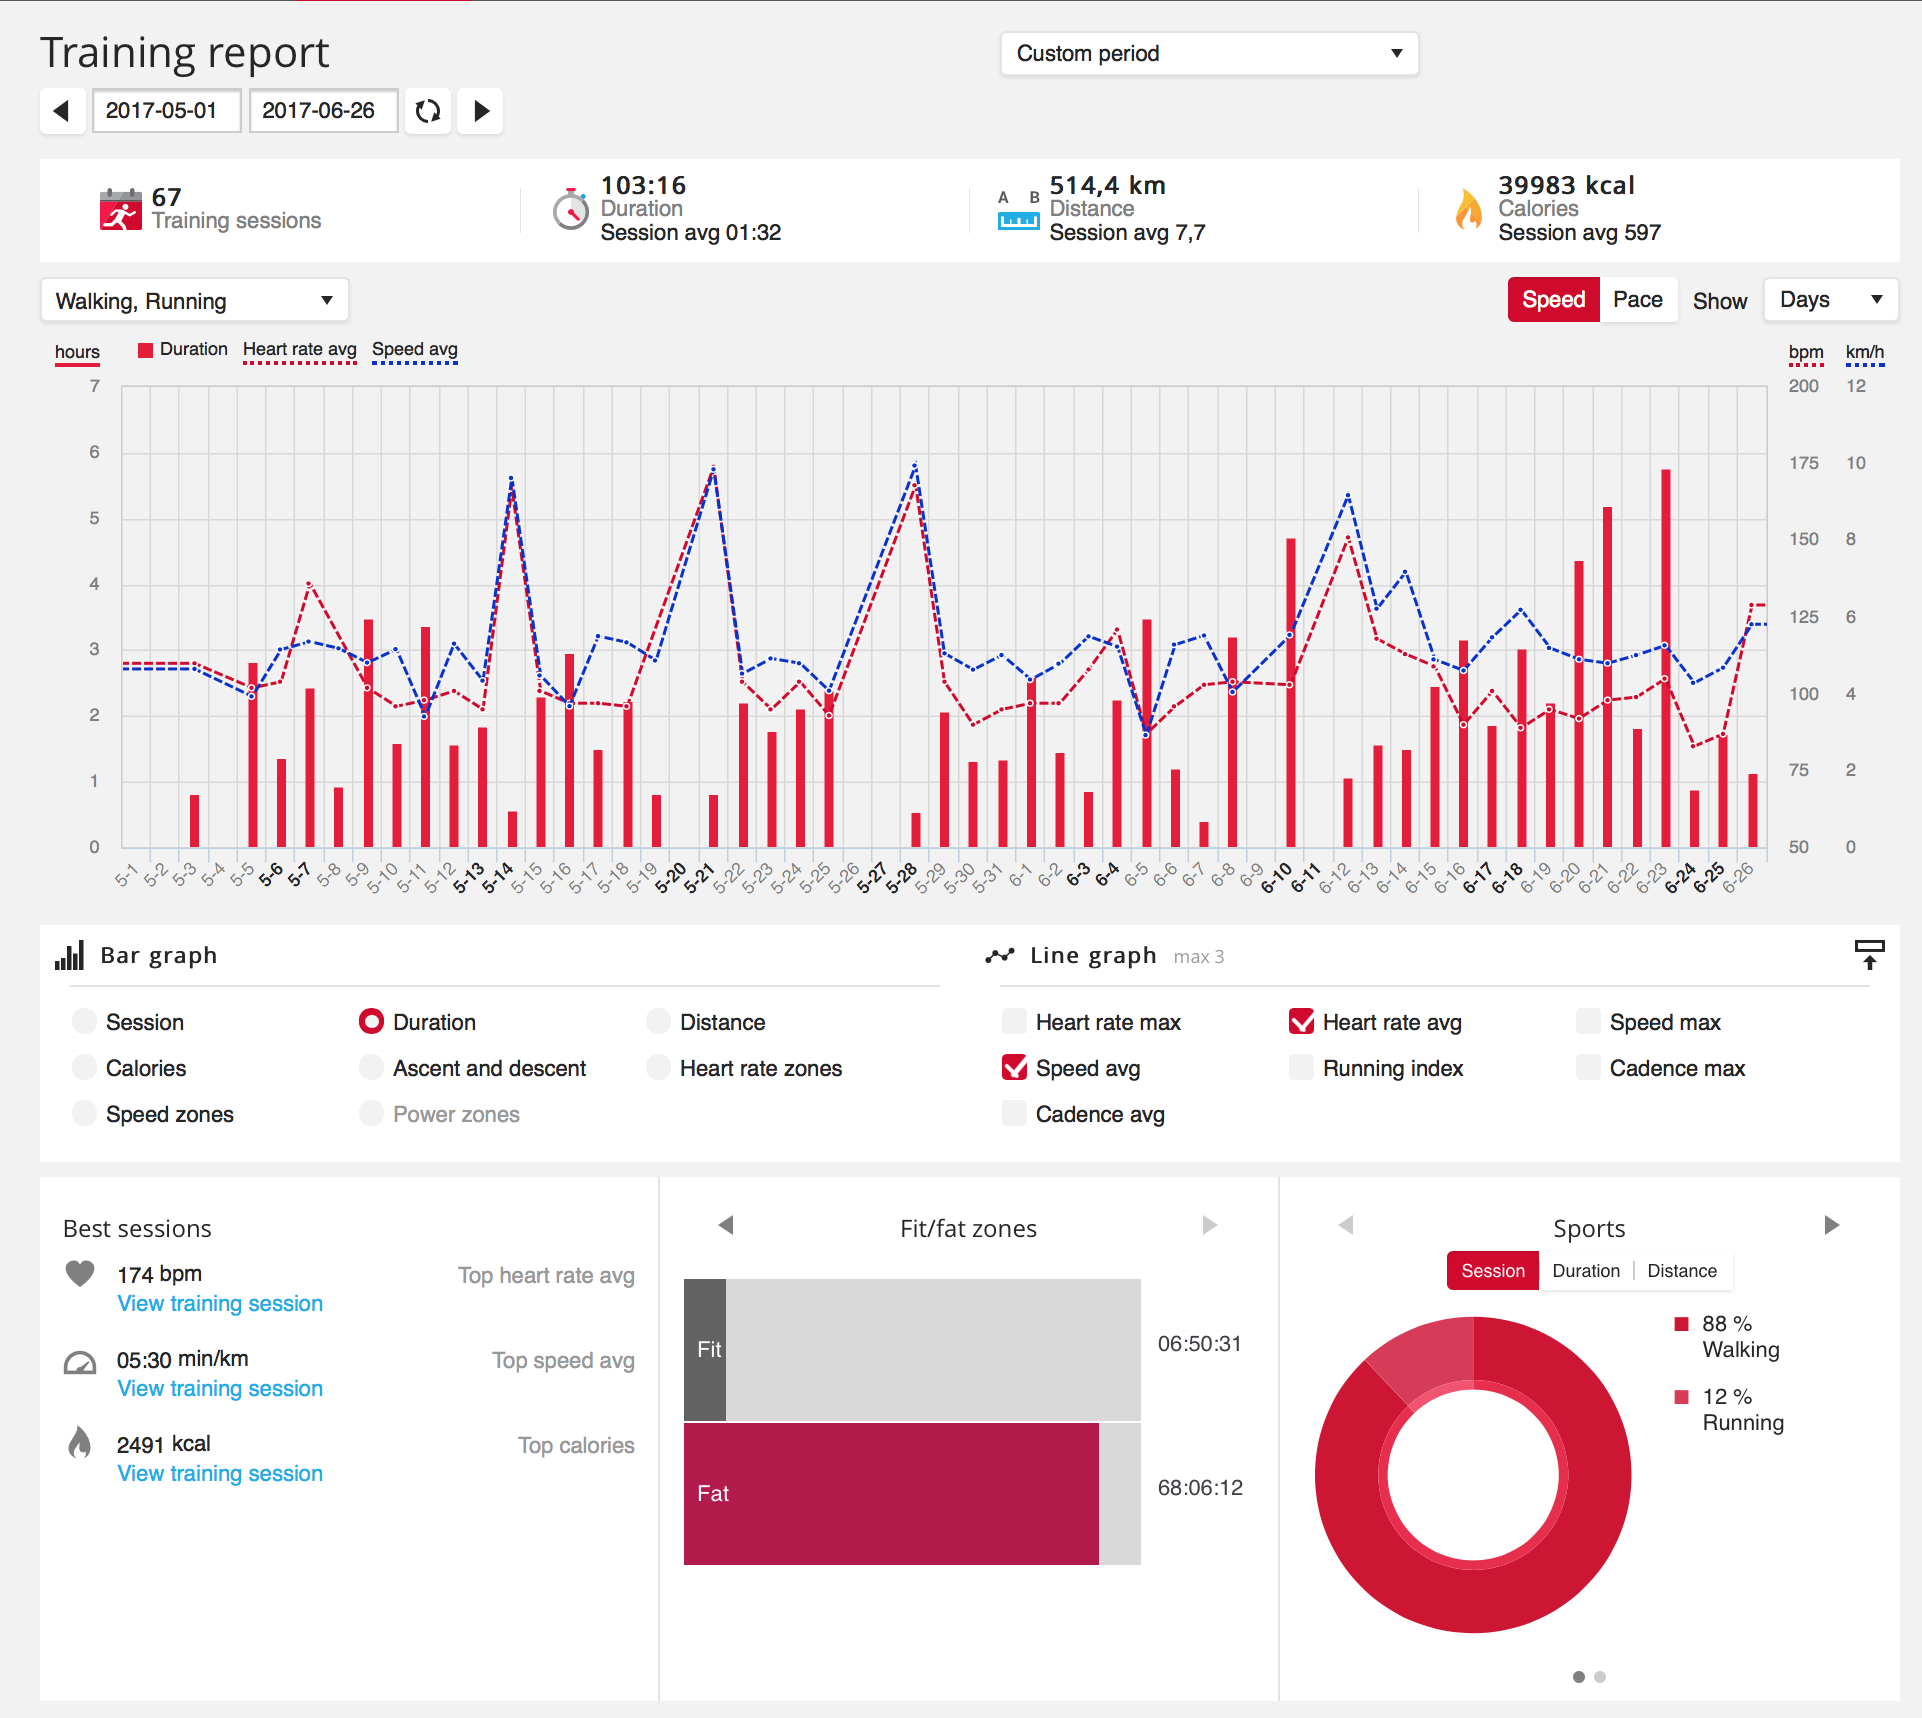Click the collapse graph options icon
The width and height of the screenshot is (1922, 1718).
pyautogui.click(x=1868, y=955)
